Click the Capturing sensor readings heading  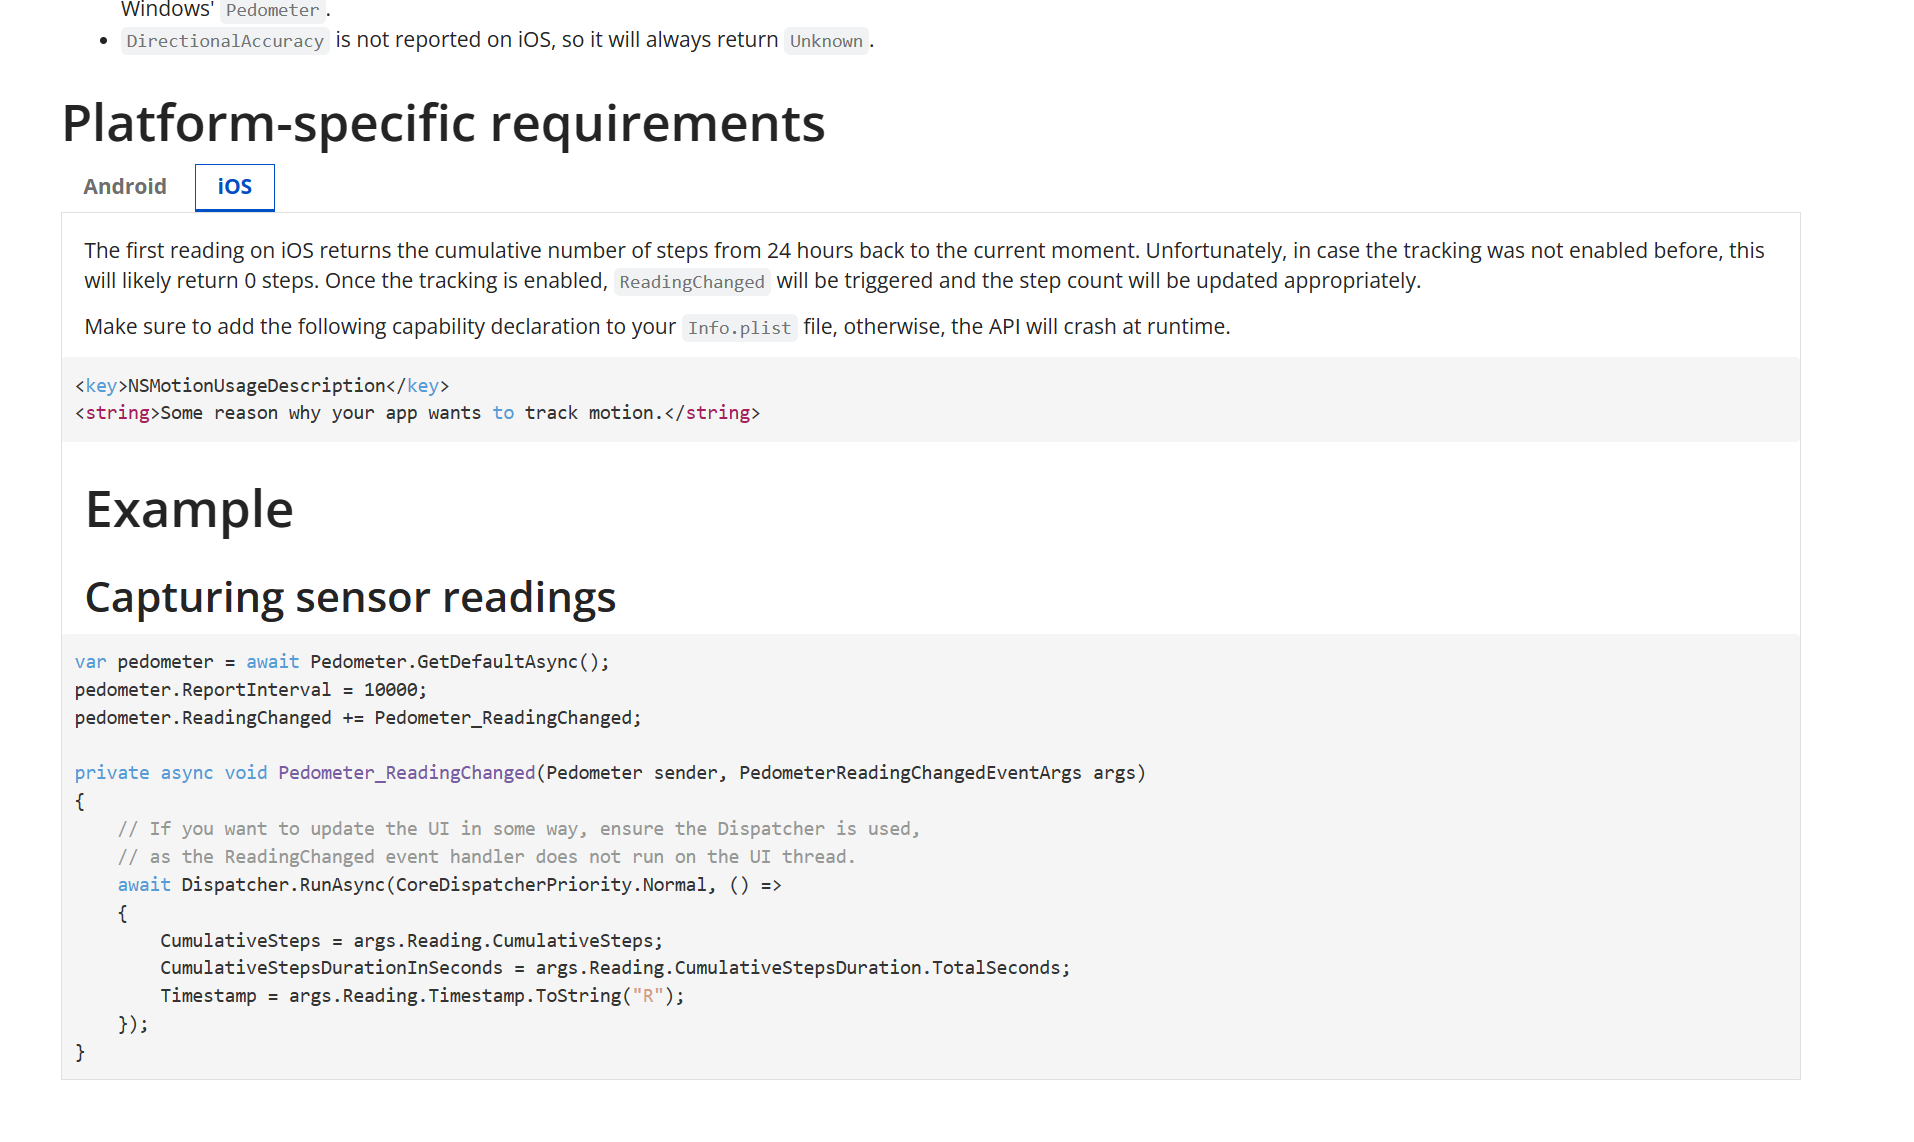[350, 597]
